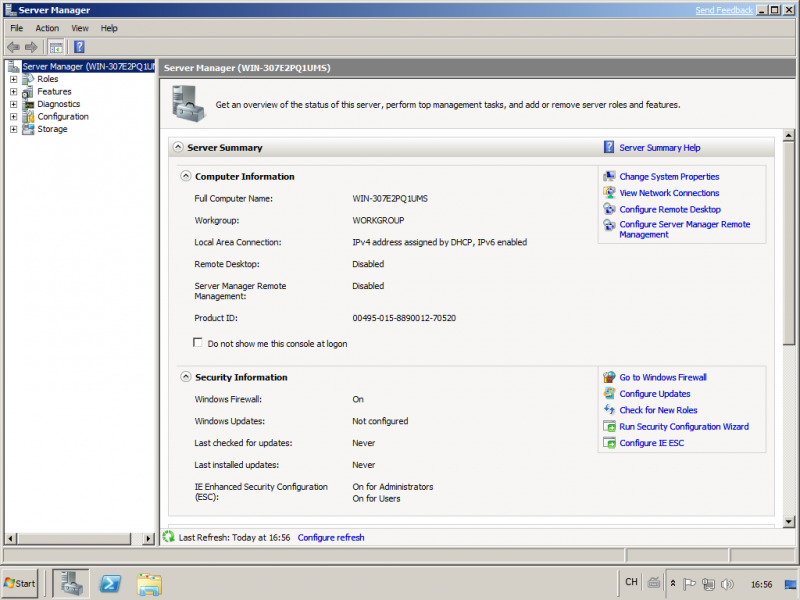Expand the Roles tree node
The height and width of the screenshot is (600, 800).
pos(14,79)
